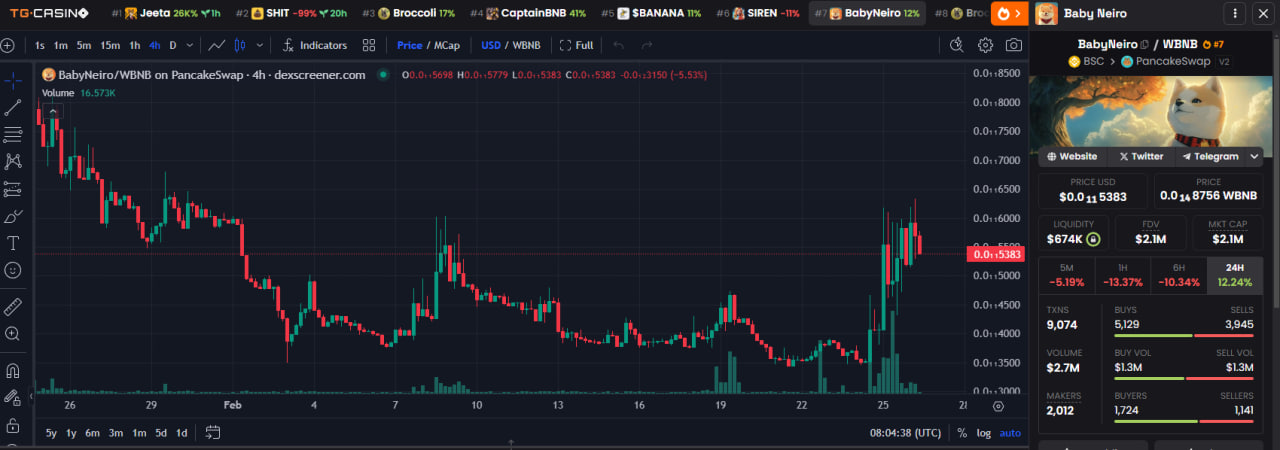The image size is (1280, 450).
Task: Switch price denomination to WBNB
Action: (526, 45)
